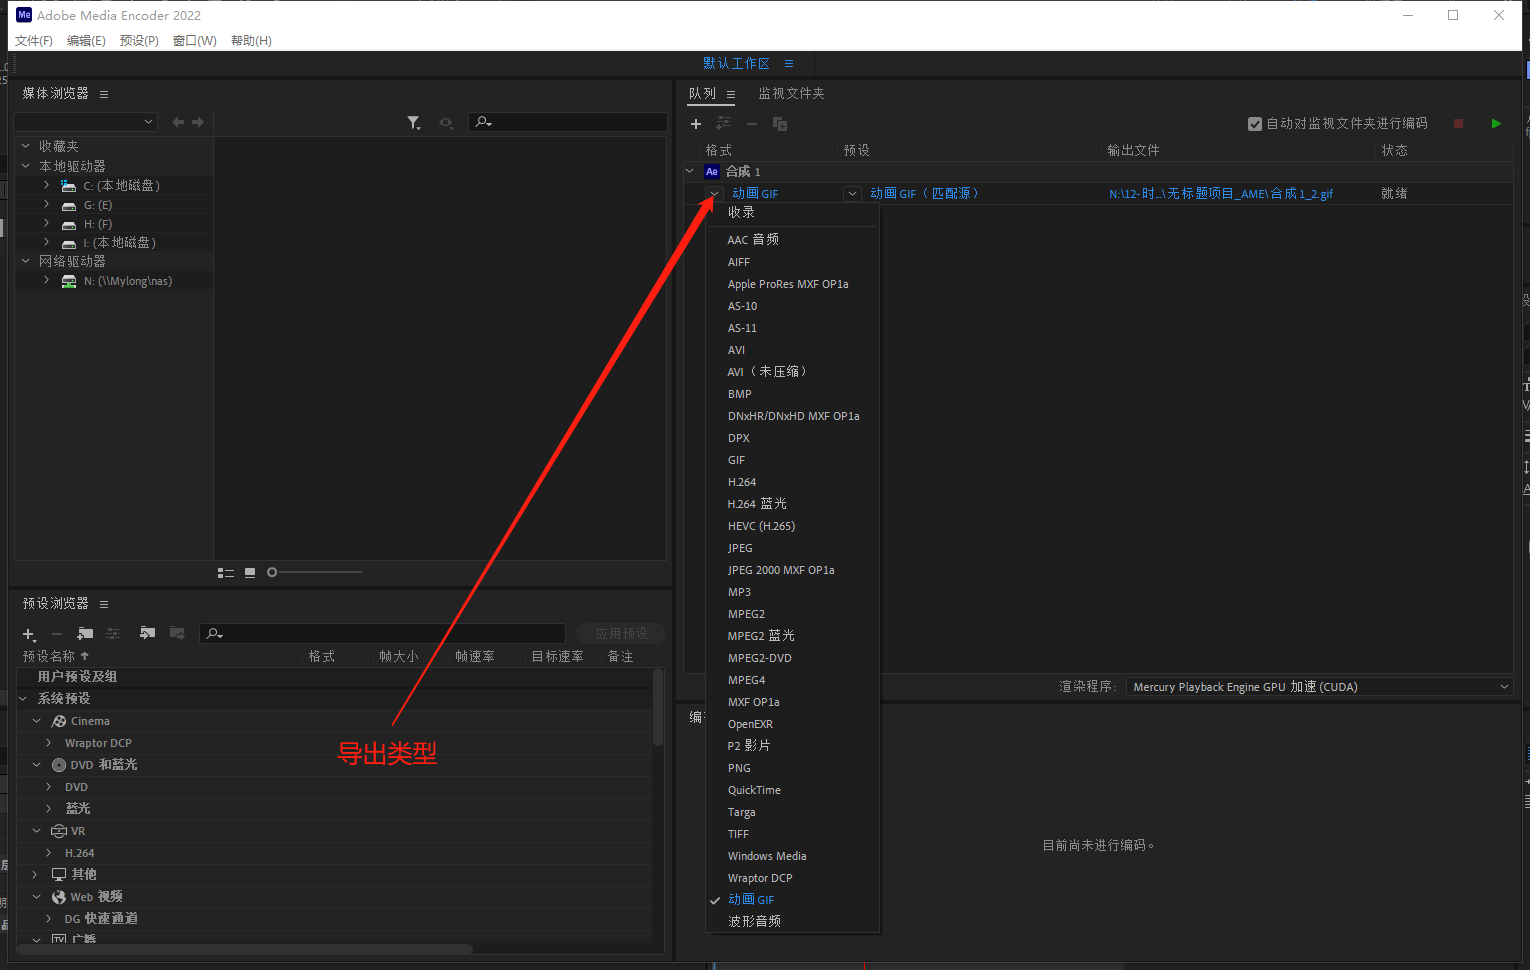Collapse the Cinema preset group
The image size is (1530, 970).
pos(37,720)
